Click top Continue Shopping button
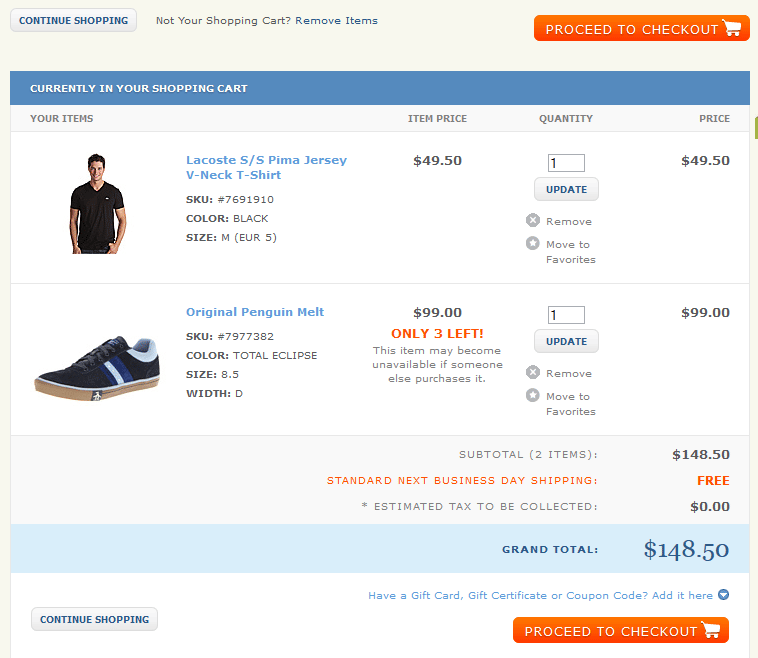 point(73,20)
